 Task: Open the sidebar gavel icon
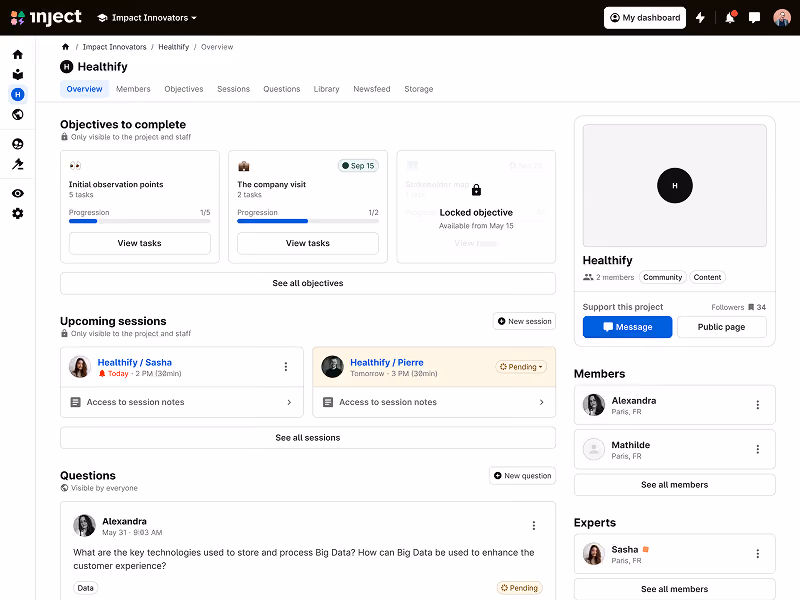18,164
